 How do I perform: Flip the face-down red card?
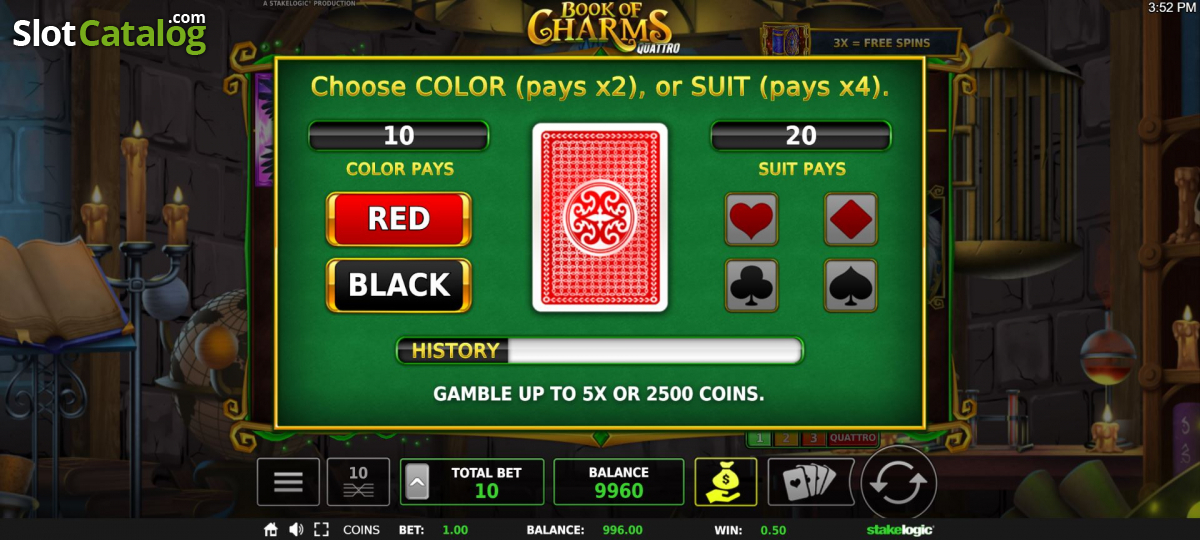600,218
